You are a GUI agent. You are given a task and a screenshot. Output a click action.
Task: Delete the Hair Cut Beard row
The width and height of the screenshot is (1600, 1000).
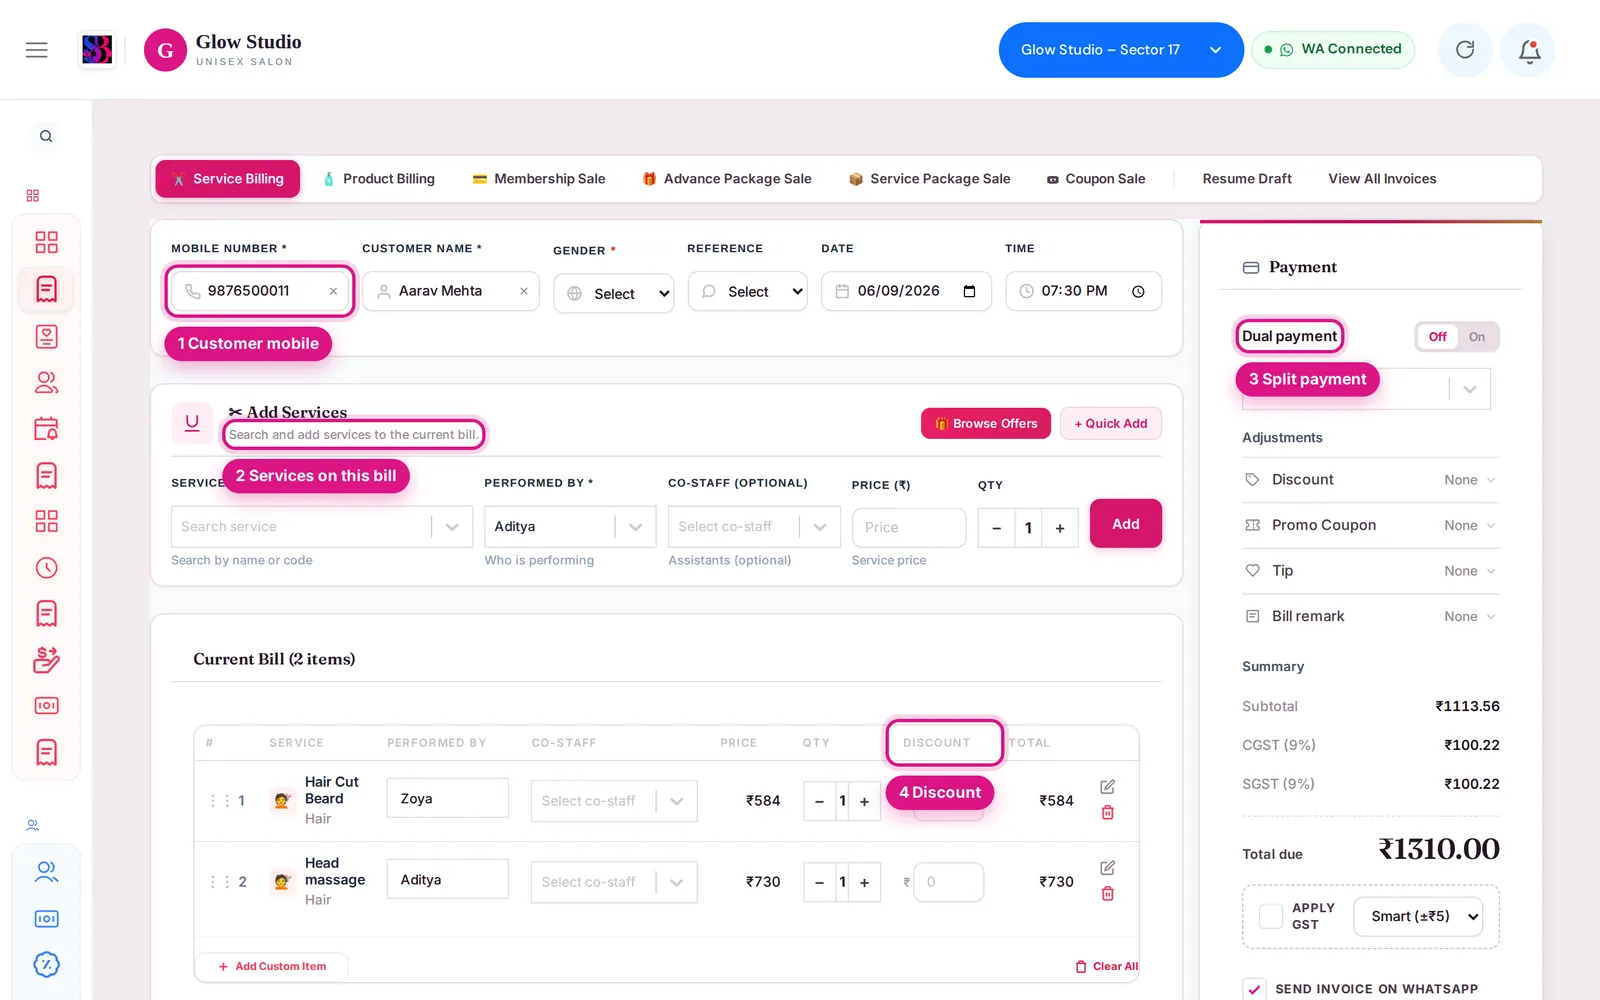pyautogui.click(x=1107, y=813)
